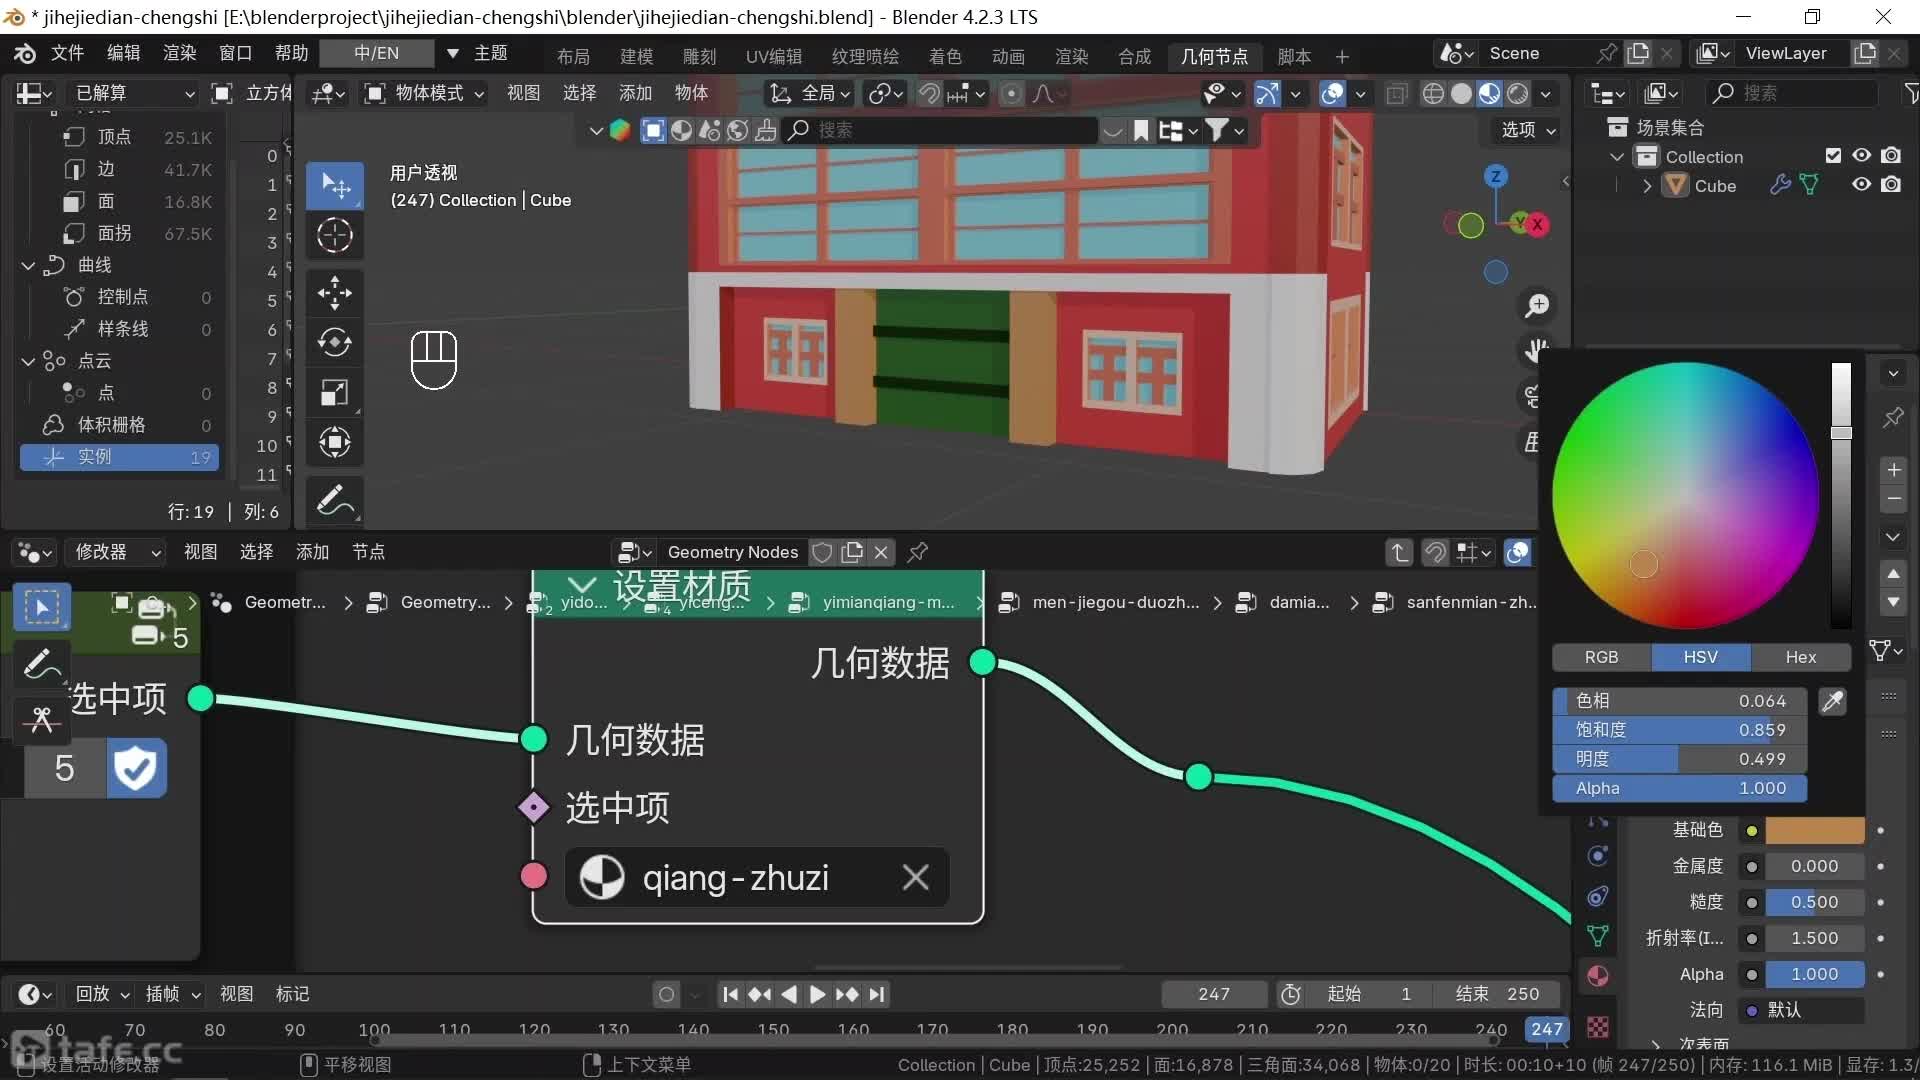Switch color picker to RGB mode
Viewport: 1920px width, 1080px height.
1600,657
